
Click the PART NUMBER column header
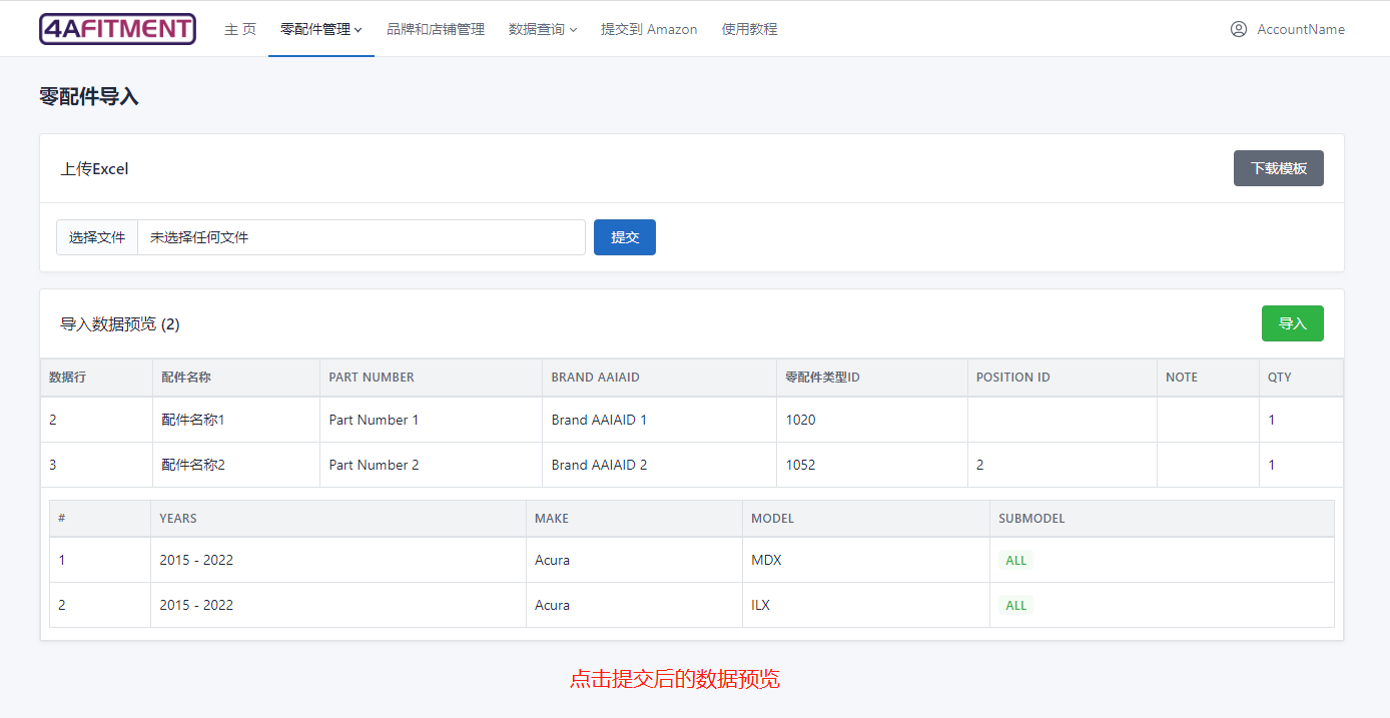coord(371,377)
